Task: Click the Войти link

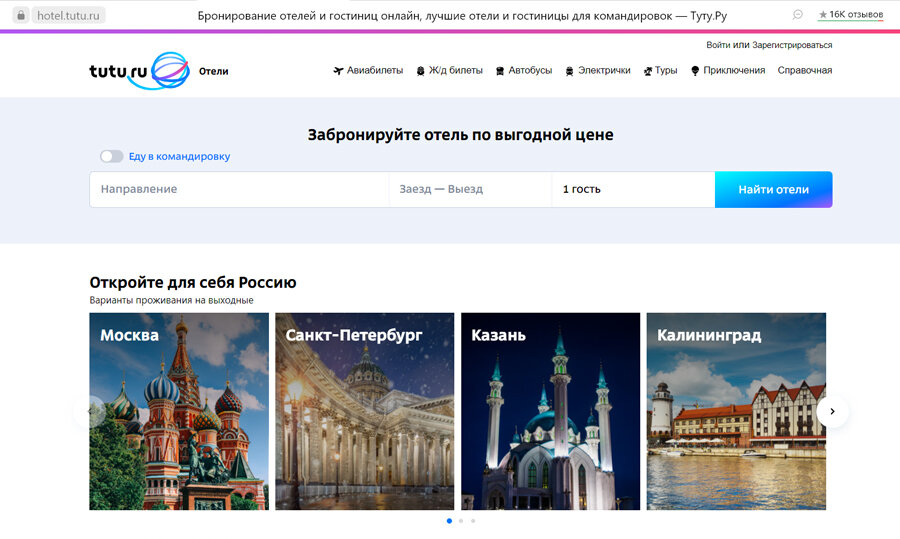Action: 717,45
